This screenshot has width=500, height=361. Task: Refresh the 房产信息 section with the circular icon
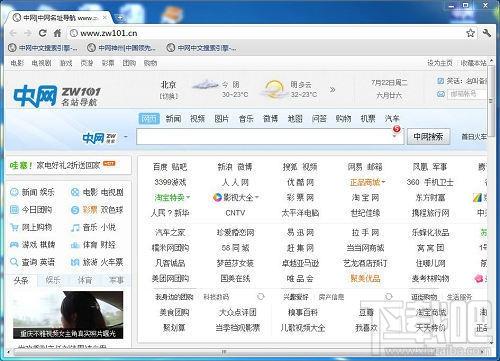tap(388, 296)
